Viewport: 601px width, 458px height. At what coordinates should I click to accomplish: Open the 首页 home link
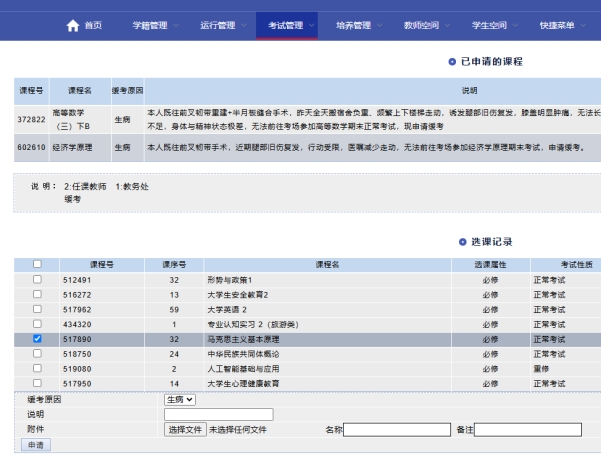(93, 26)
